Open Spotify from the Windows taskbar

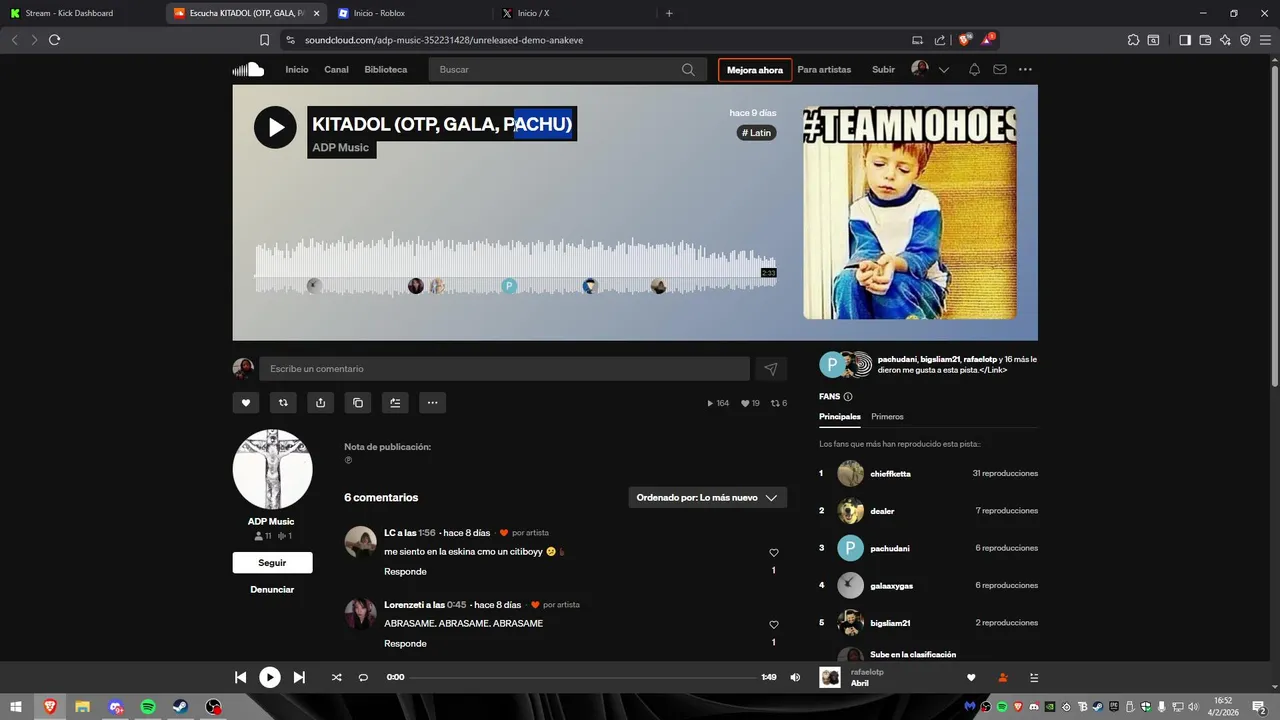148,707
